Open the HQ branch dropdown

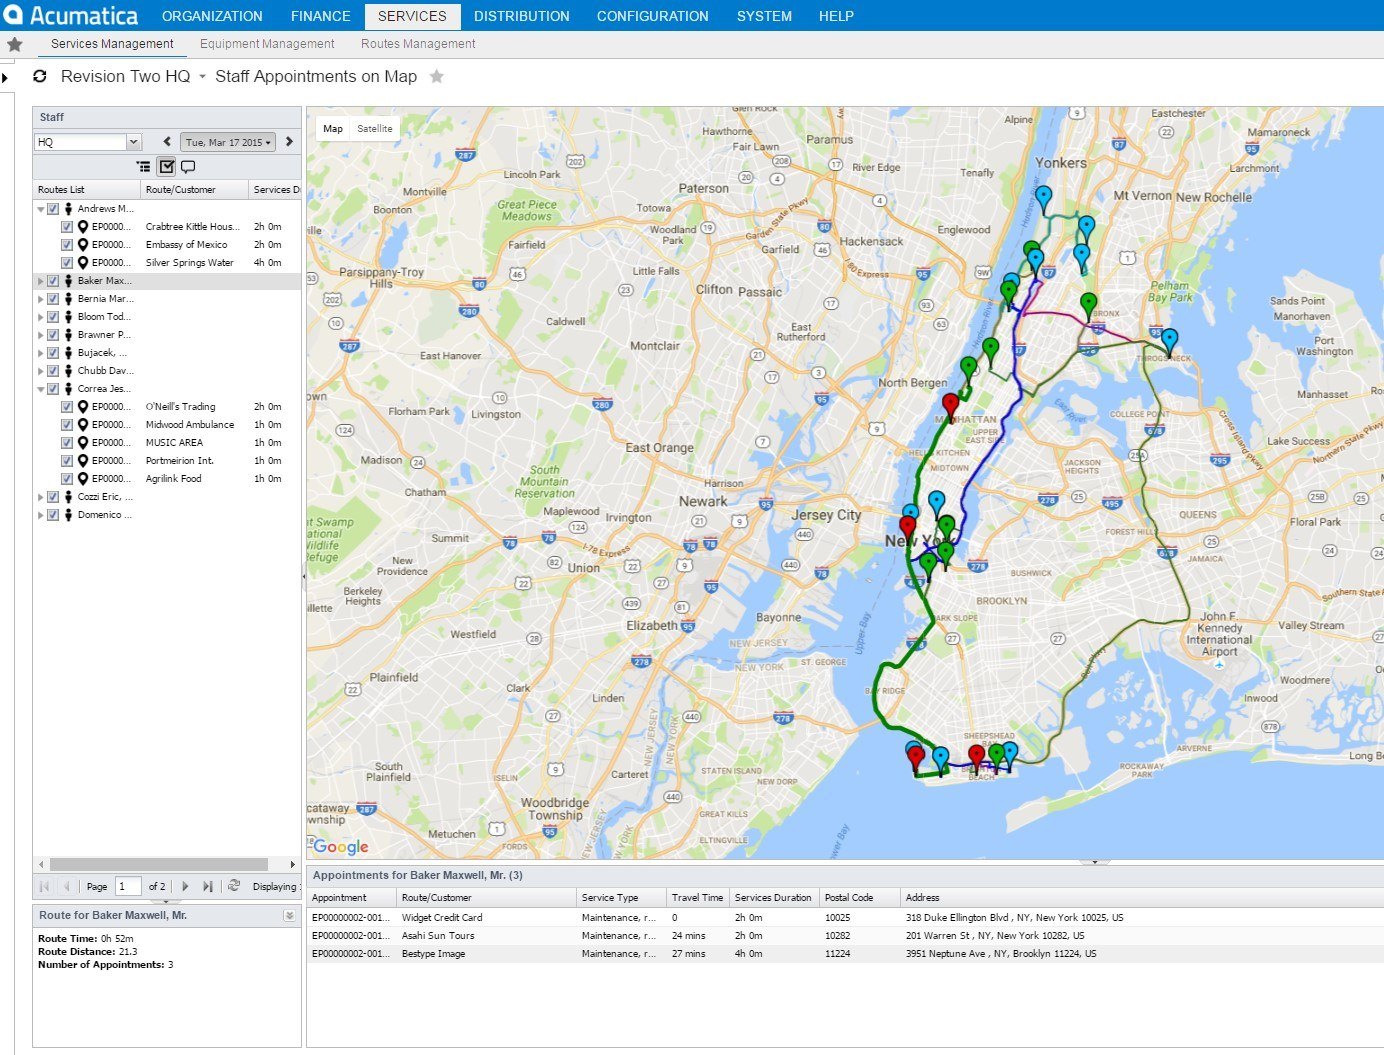pos(134,142)
